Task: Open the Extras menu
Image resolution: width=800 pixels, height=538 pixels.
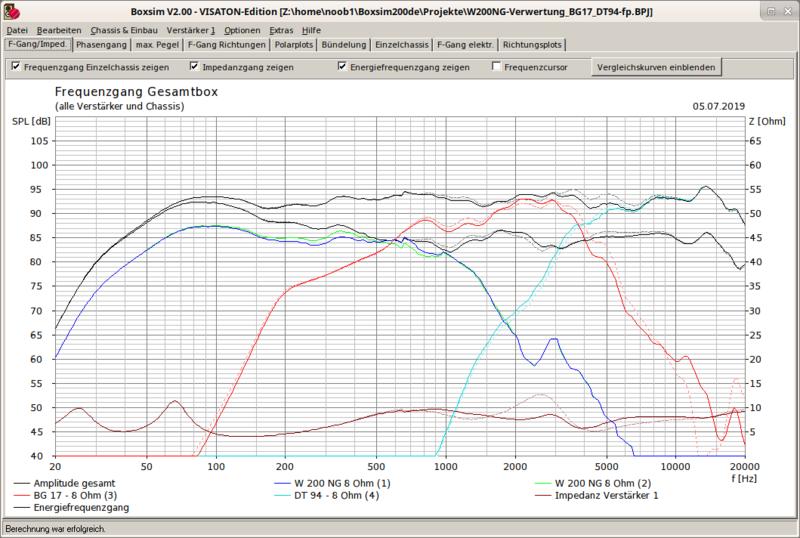Action: [281, 31]
